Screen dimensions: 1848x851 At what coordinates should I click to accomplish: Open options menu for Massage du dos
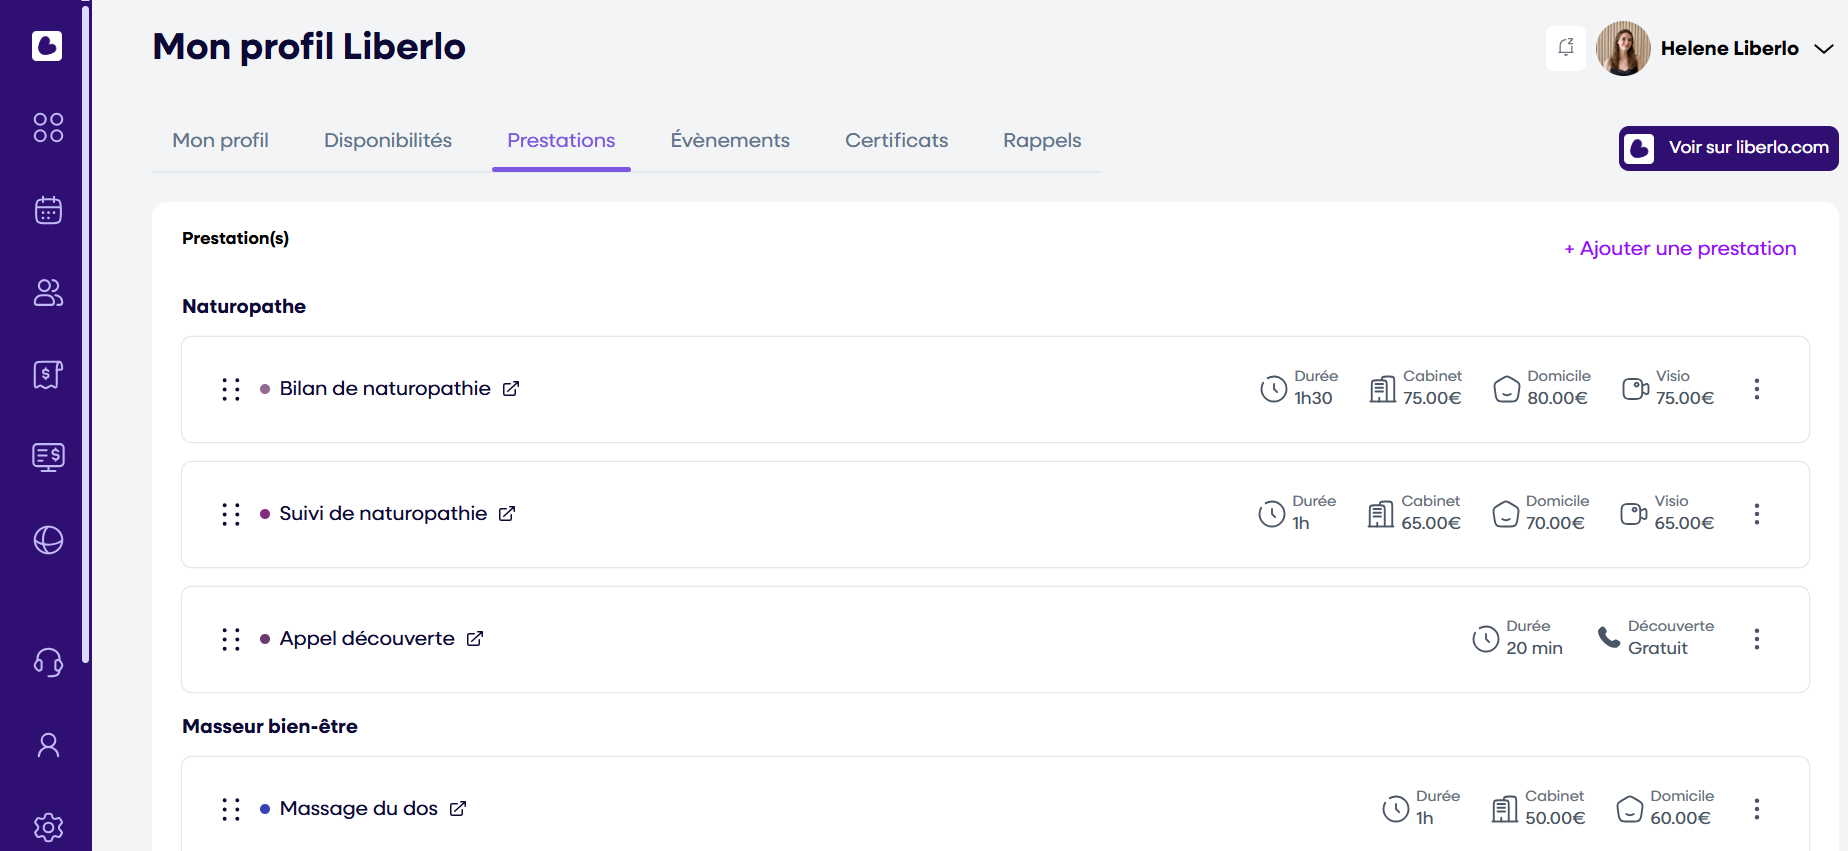1756,809
